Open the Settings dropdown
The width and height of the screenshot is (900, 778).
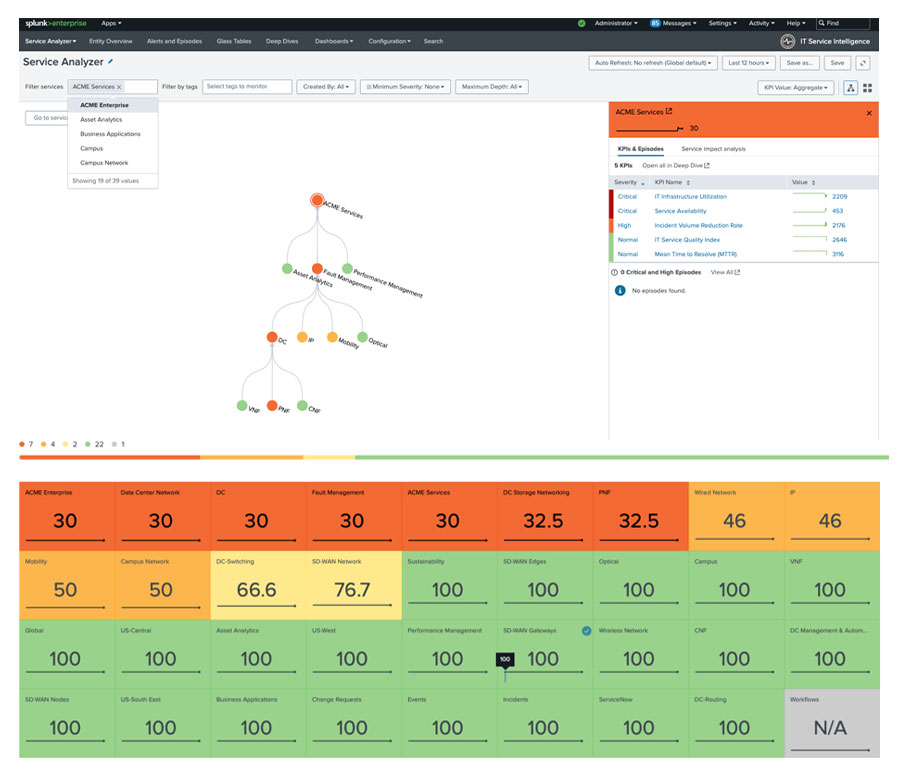pyautogui.click(x=723, y=24)
